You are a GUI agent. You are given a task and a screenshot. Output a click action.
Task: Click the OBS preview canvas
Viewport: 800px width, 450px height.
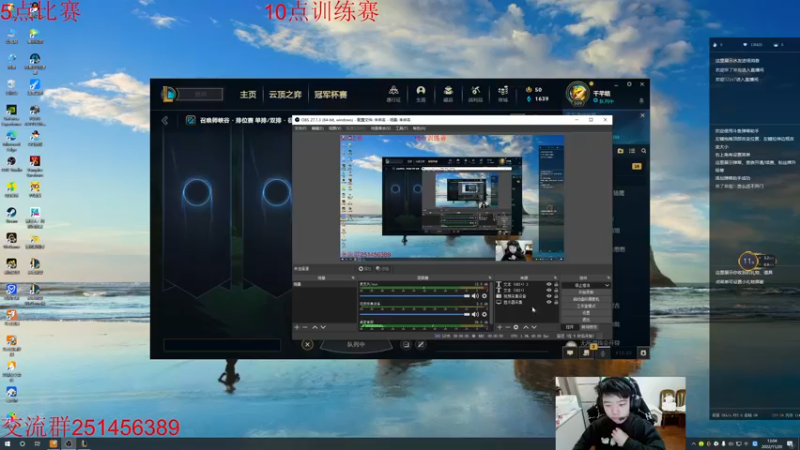[452, 198]
